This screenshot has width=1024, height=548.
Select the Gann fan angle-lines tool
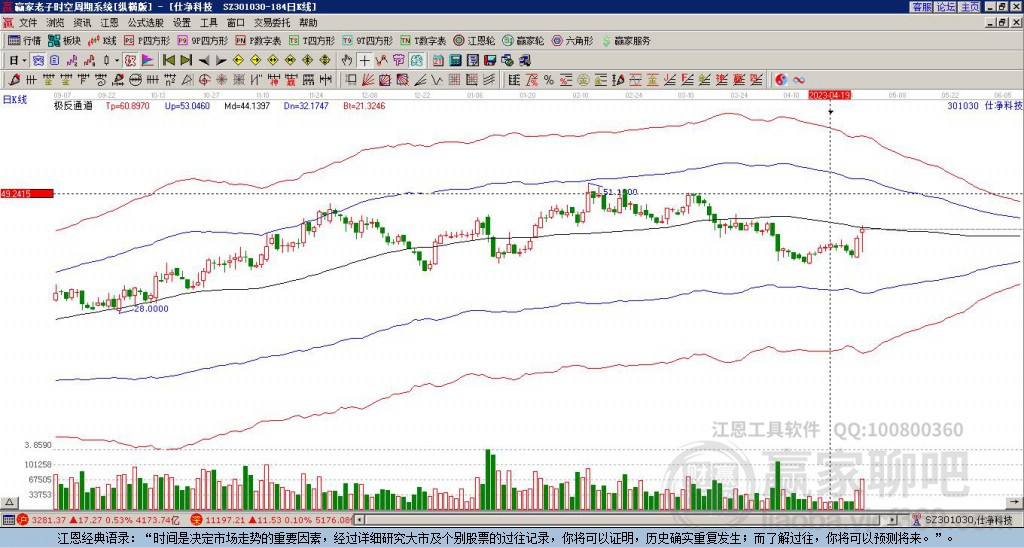tap(367, 80)
